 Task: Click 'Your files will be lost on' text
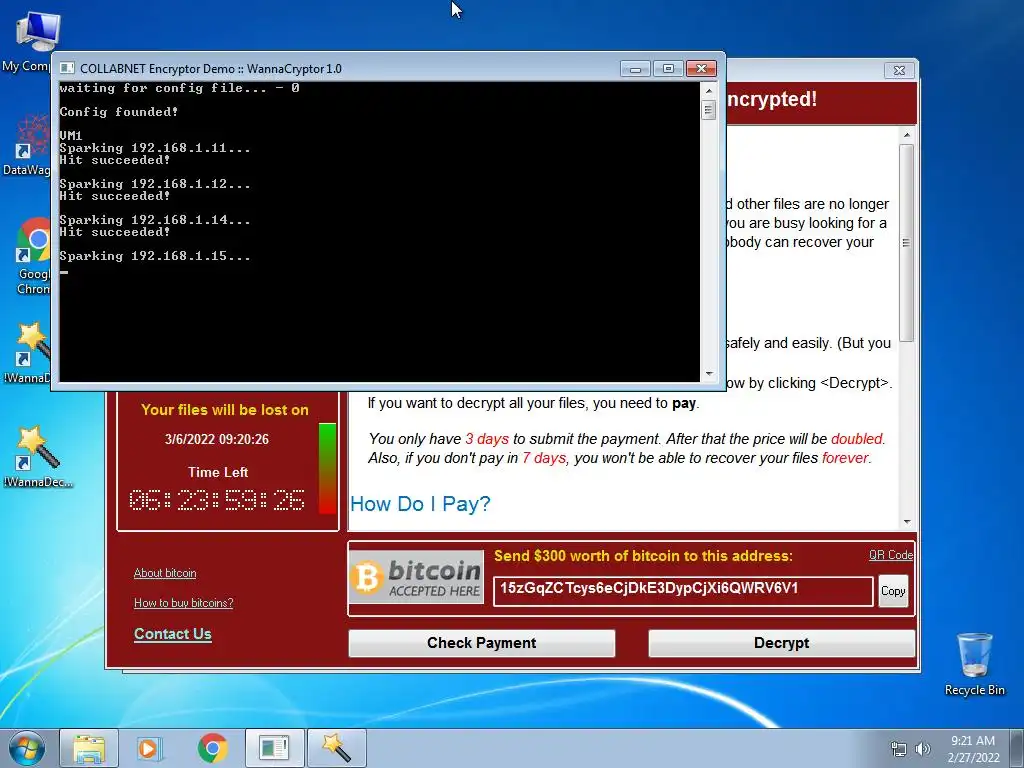[225, 410]
